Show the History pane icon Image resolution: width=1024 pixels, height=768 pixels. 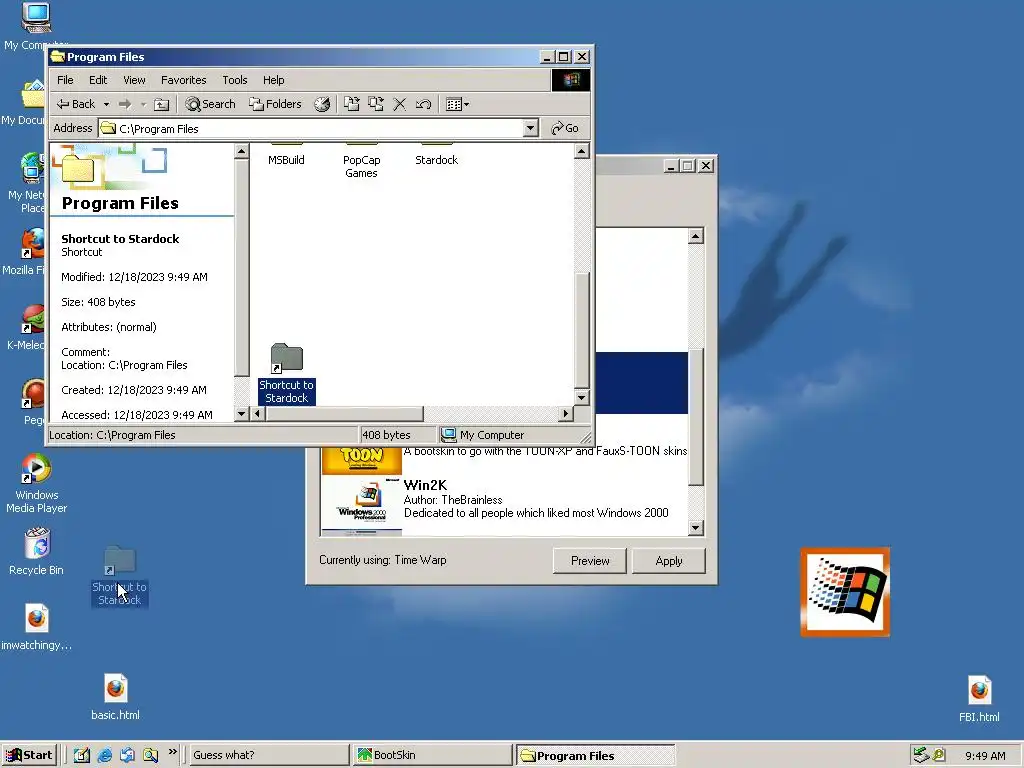click(322, 104)
